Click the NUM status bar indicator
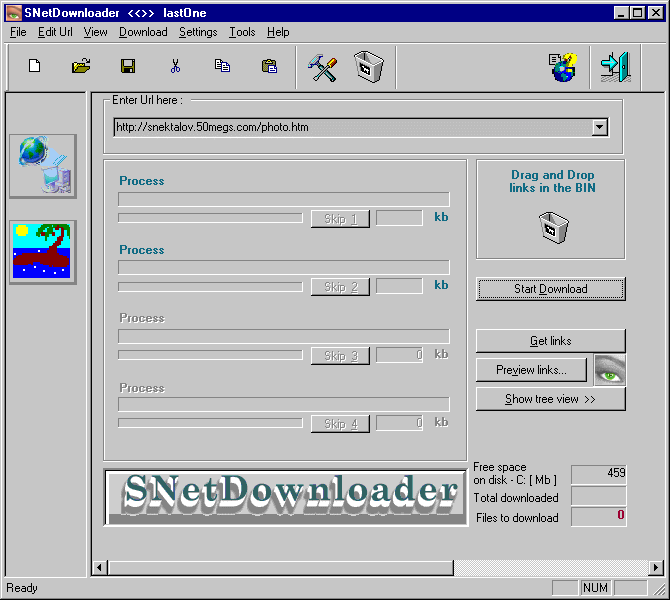This screenshot has height=600, width=670. point(595,588)
